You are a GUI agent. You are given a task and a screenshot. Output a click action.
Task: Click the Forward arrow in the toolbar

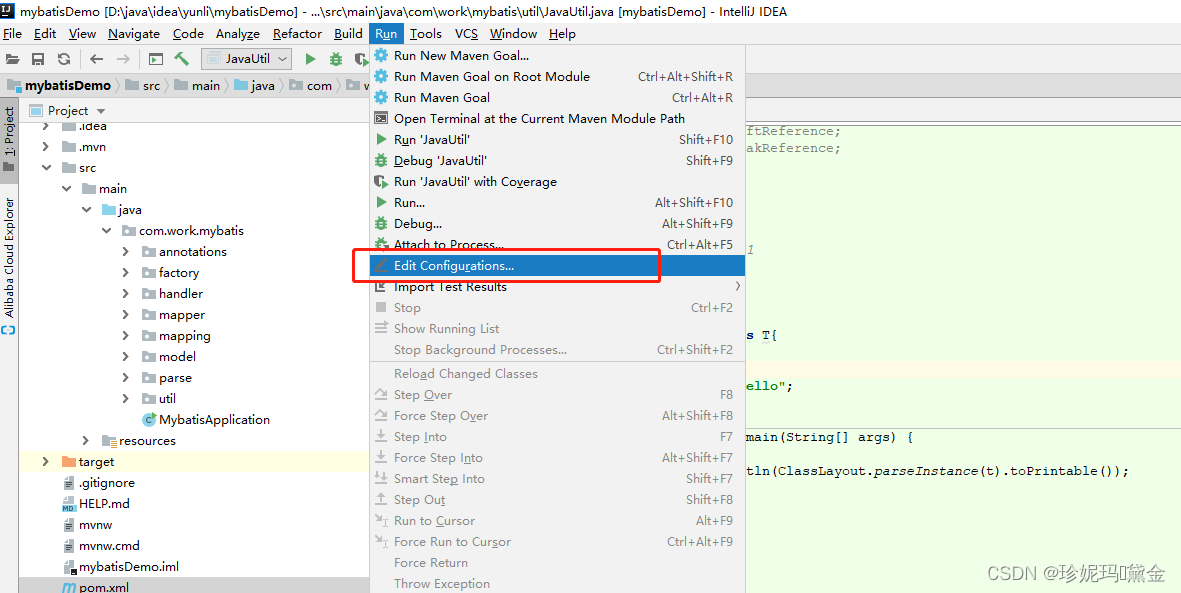pyautogui.click(x=123, y=59)
